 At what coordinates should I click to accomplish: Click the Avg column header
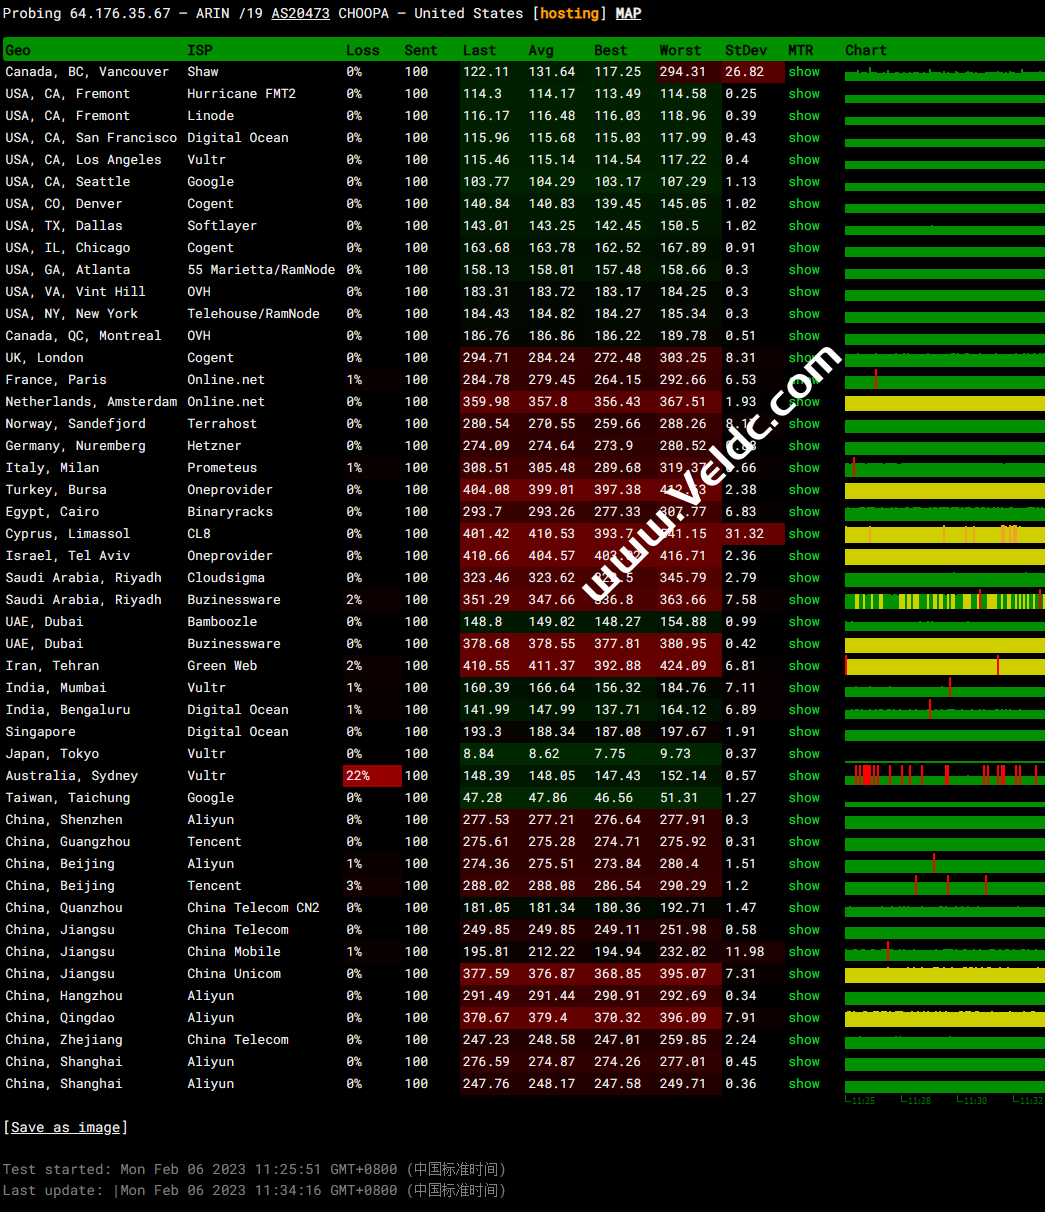(x=541, y=50)
